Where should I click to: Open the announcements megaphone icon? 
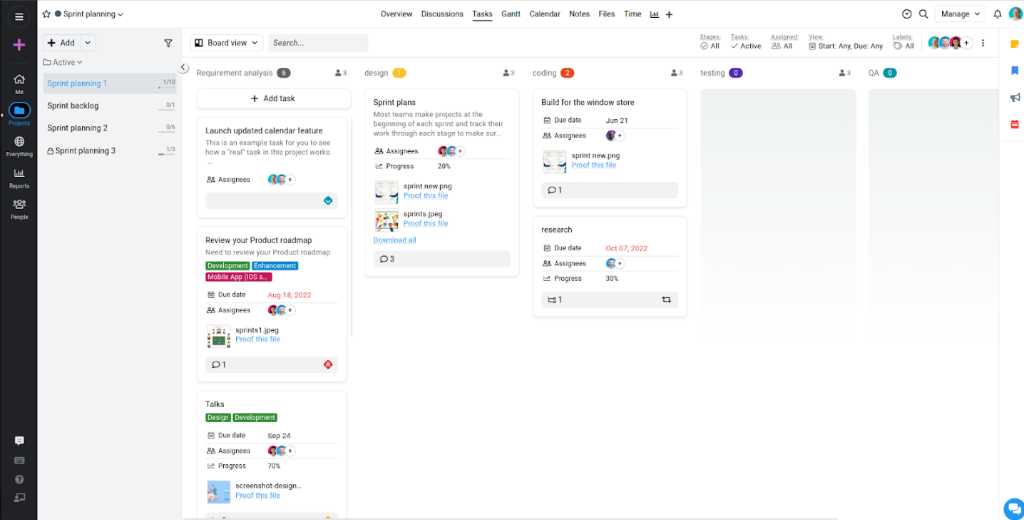click(1015, 97)
